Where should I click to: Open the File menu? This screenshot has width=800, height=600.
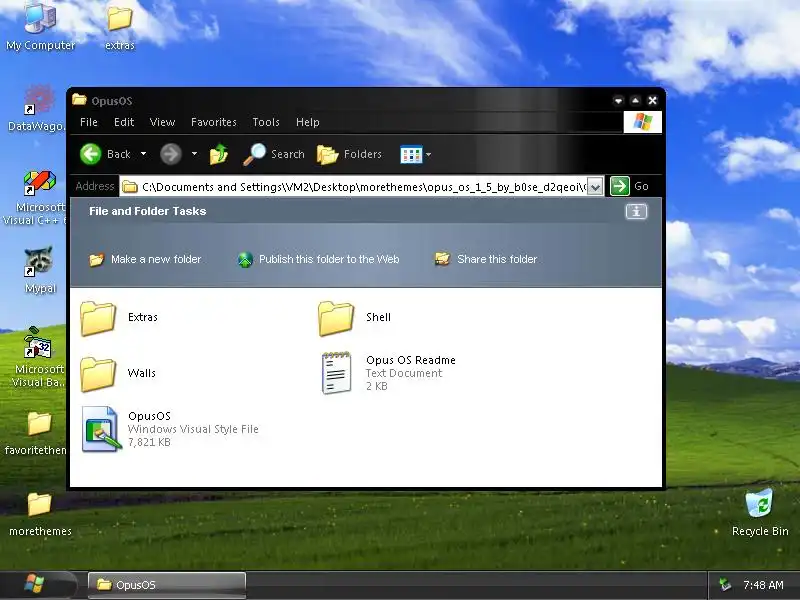(x=89, y=122)
